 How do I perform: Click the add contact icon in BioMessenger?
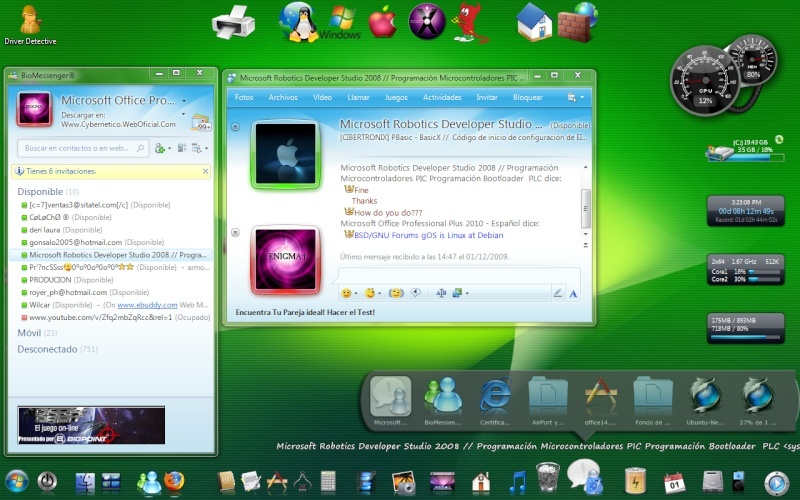coord(160,148)
